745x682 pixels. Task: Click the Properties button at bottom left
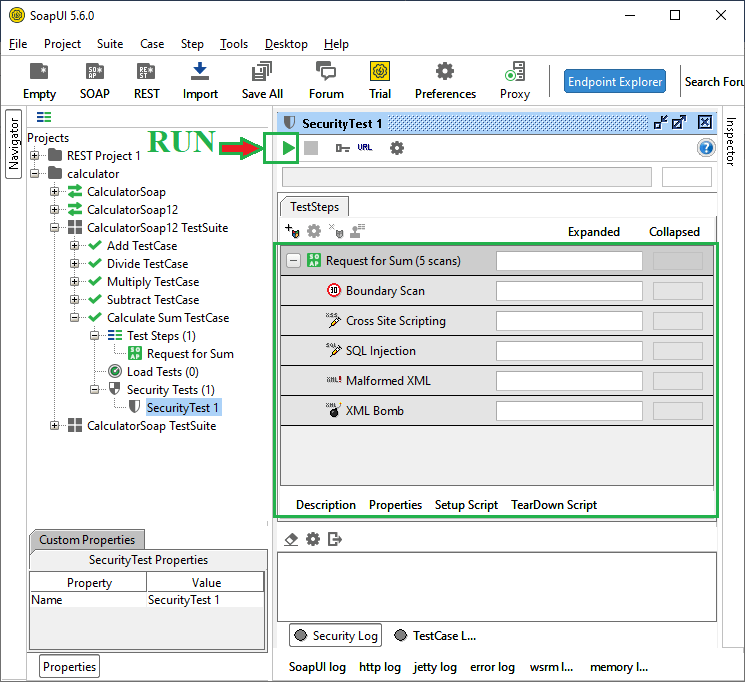click(x=69, y=666)
